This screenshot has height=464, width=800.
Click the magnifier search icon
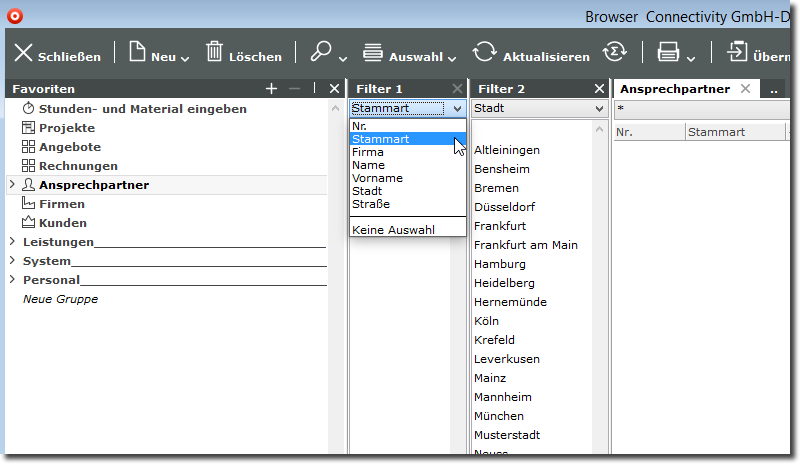(321, 53)
